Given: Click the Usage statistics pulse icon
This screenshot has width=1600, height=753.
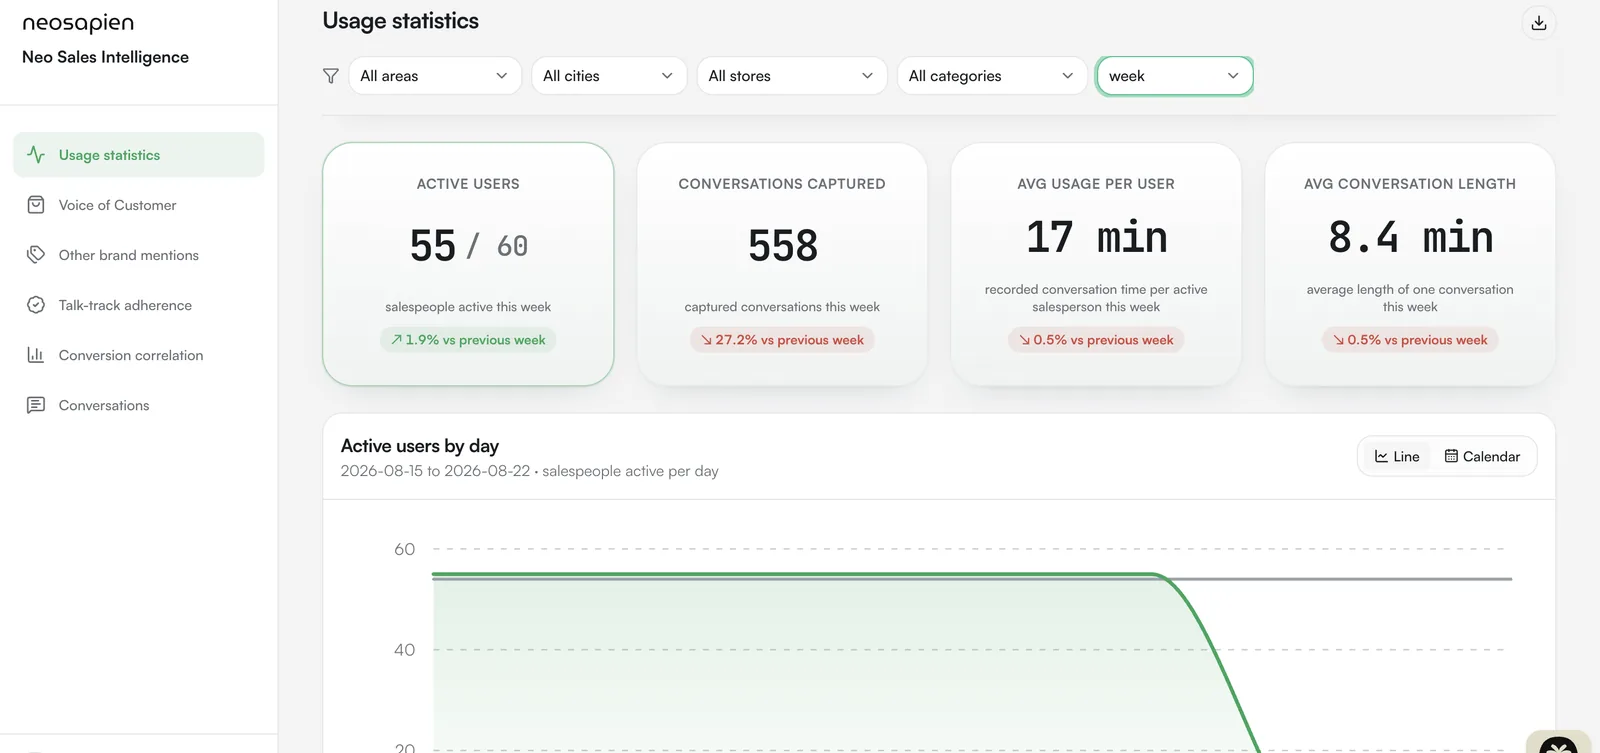Looking at the screenshot, I should pyautogui.click(x=36, y=155).
